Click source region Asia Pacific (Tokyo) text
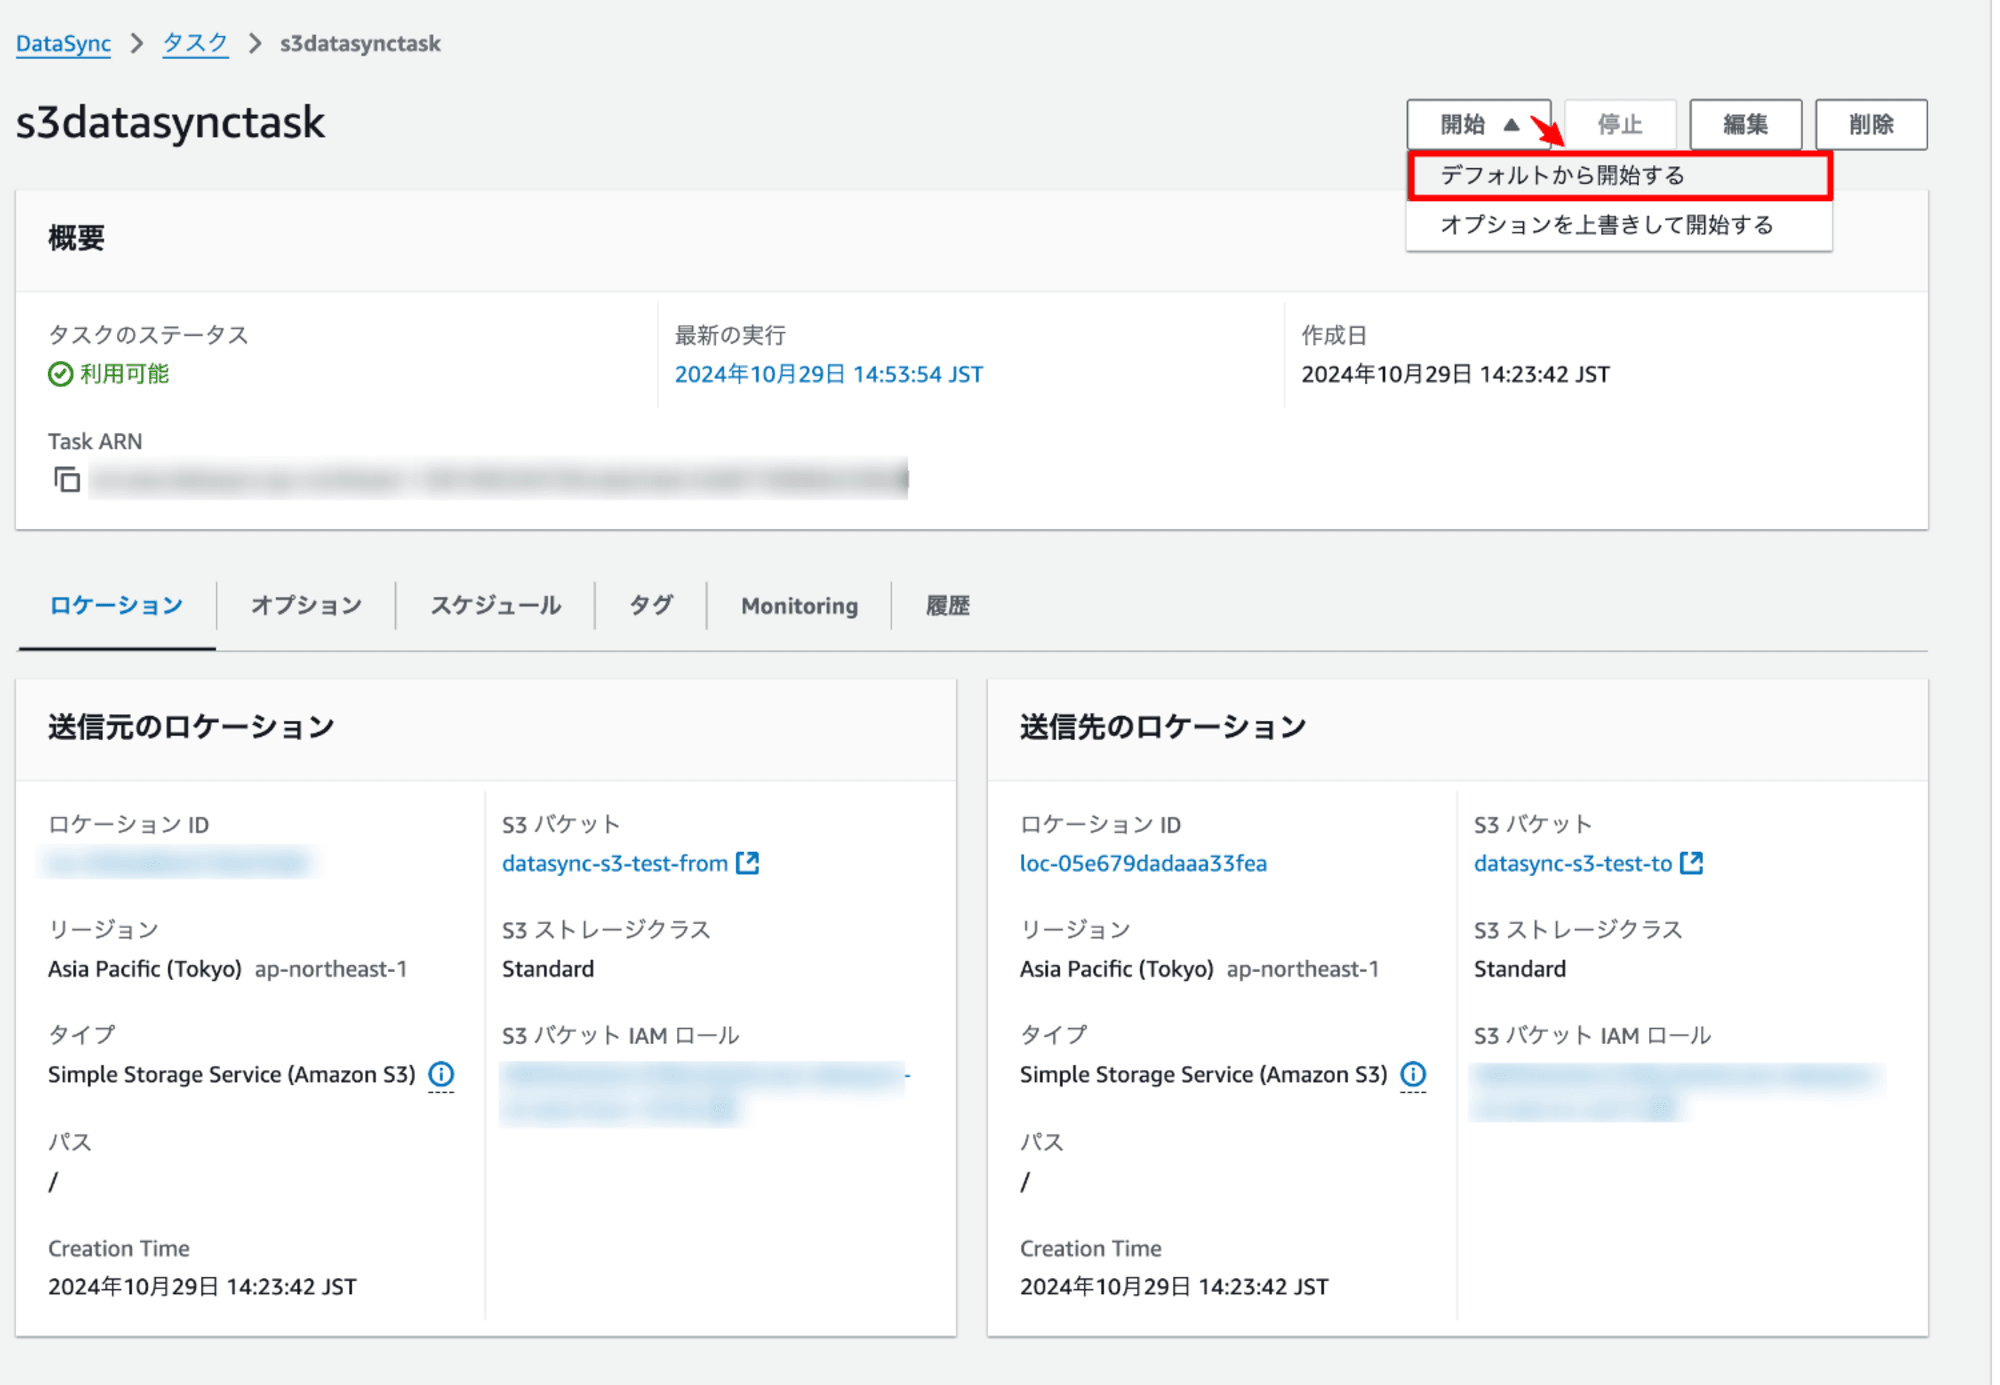 [x=145, y=969]
